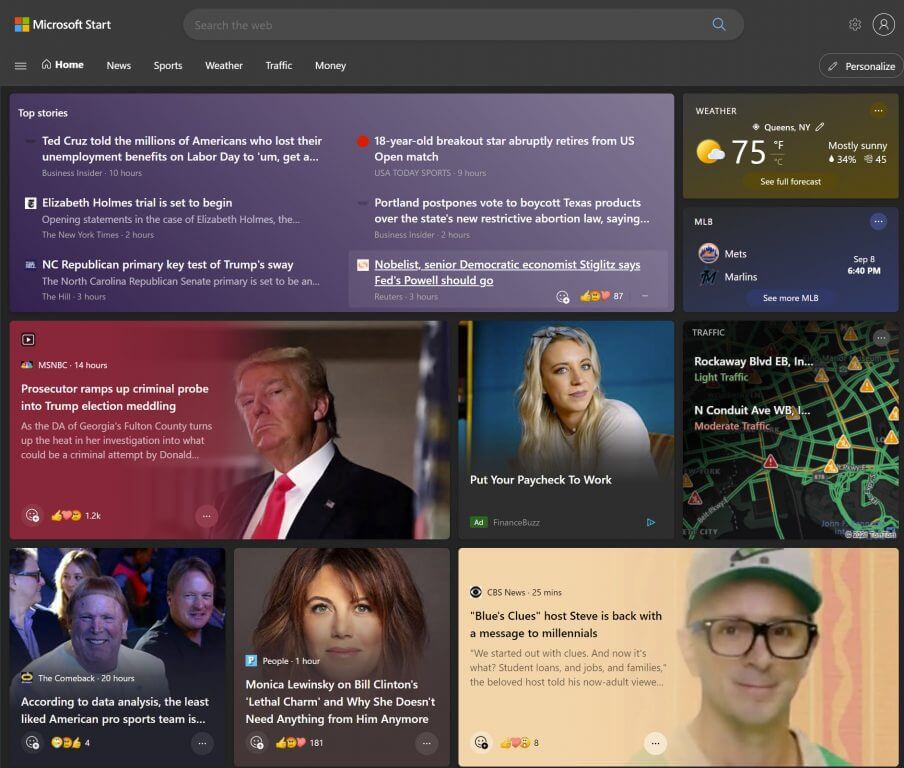Click N Conduit Ave WB moderate traffic entry

pyautogui.click(x=752, y=417)
